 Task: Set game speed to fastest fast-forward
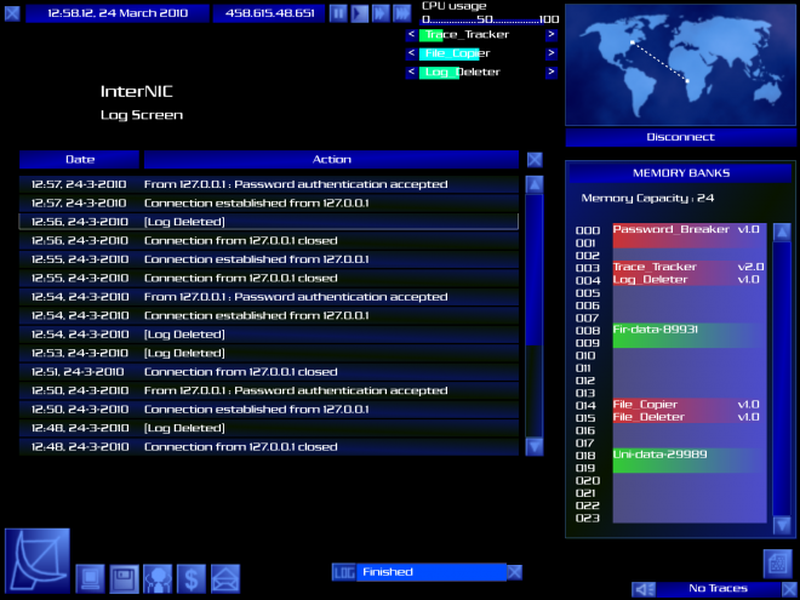[401, 13]
